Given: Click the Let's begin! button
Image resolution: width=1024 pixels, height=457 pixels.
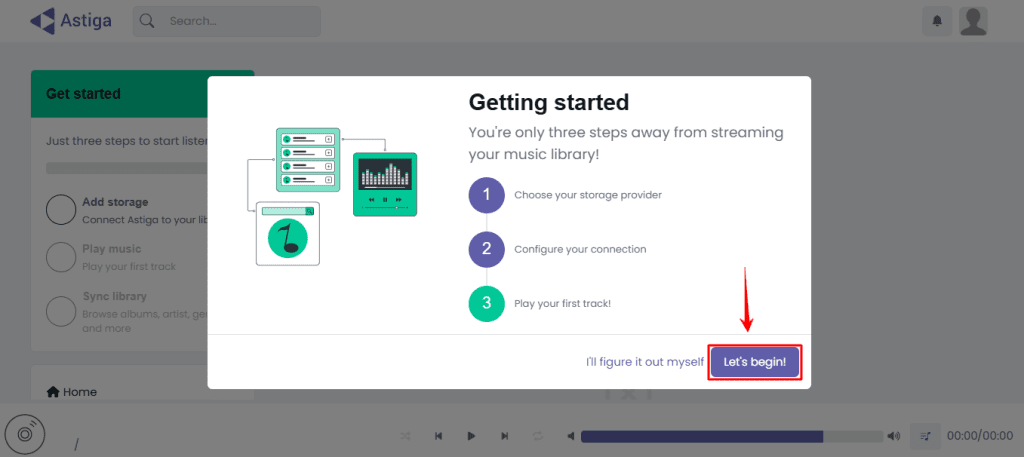Looking at the screenshot, I should (x=755, y=362).
